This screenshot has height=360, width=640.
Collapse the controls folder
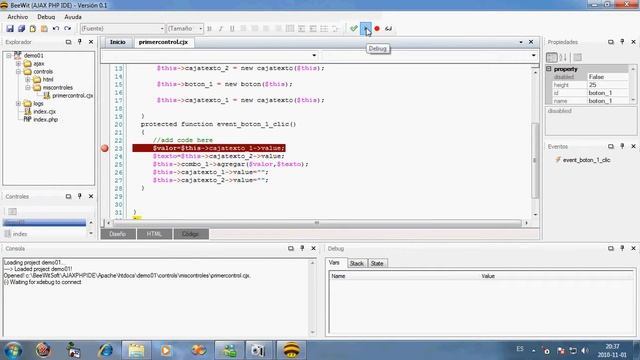point(18,71)
